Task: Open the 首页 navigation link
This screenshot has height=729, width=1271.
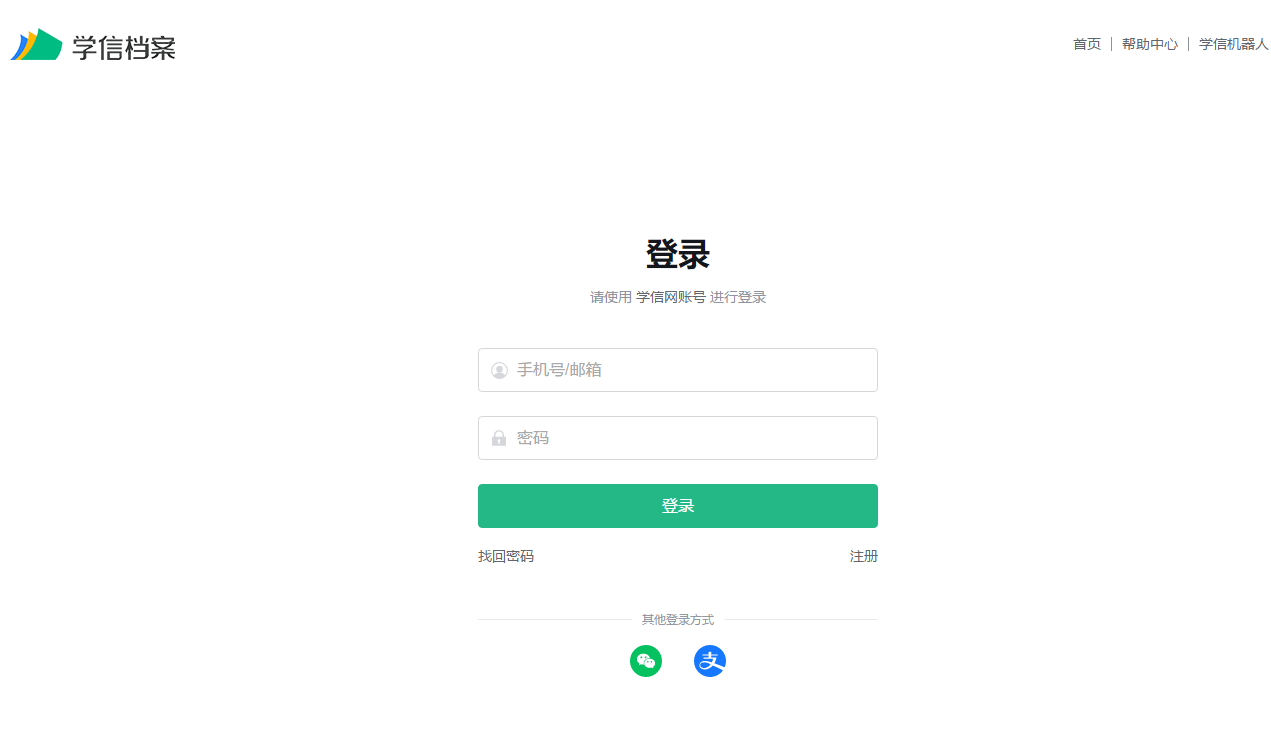Action: [x=1087, y=44]
